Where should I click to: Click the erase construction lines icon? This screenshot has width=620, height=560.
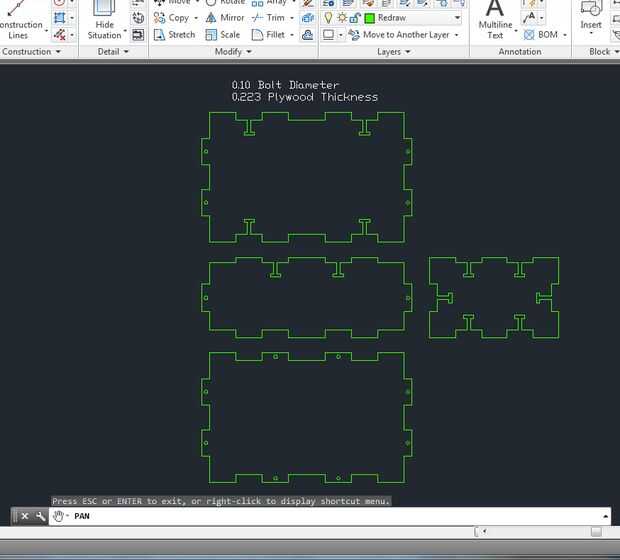tap(59, 35)
